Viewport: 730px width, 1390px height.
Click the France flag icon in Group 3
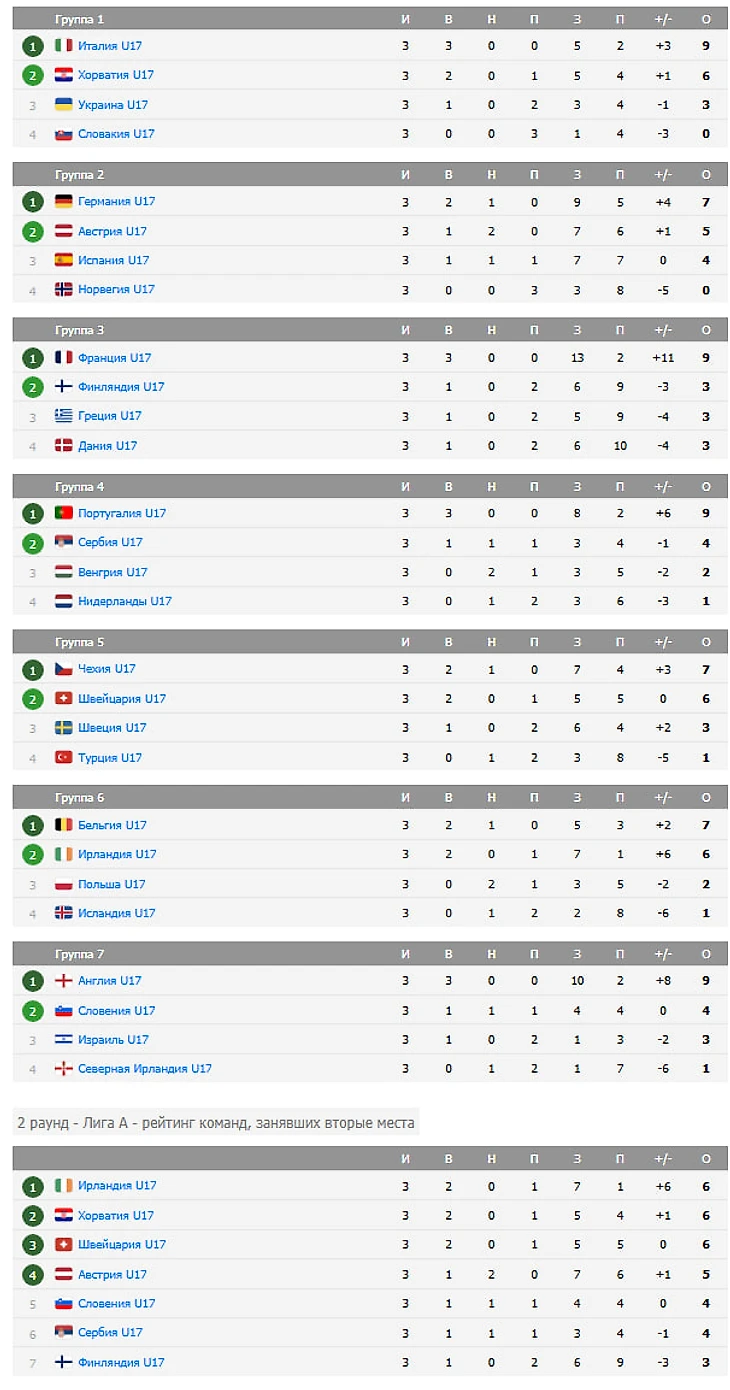point(64,358)
